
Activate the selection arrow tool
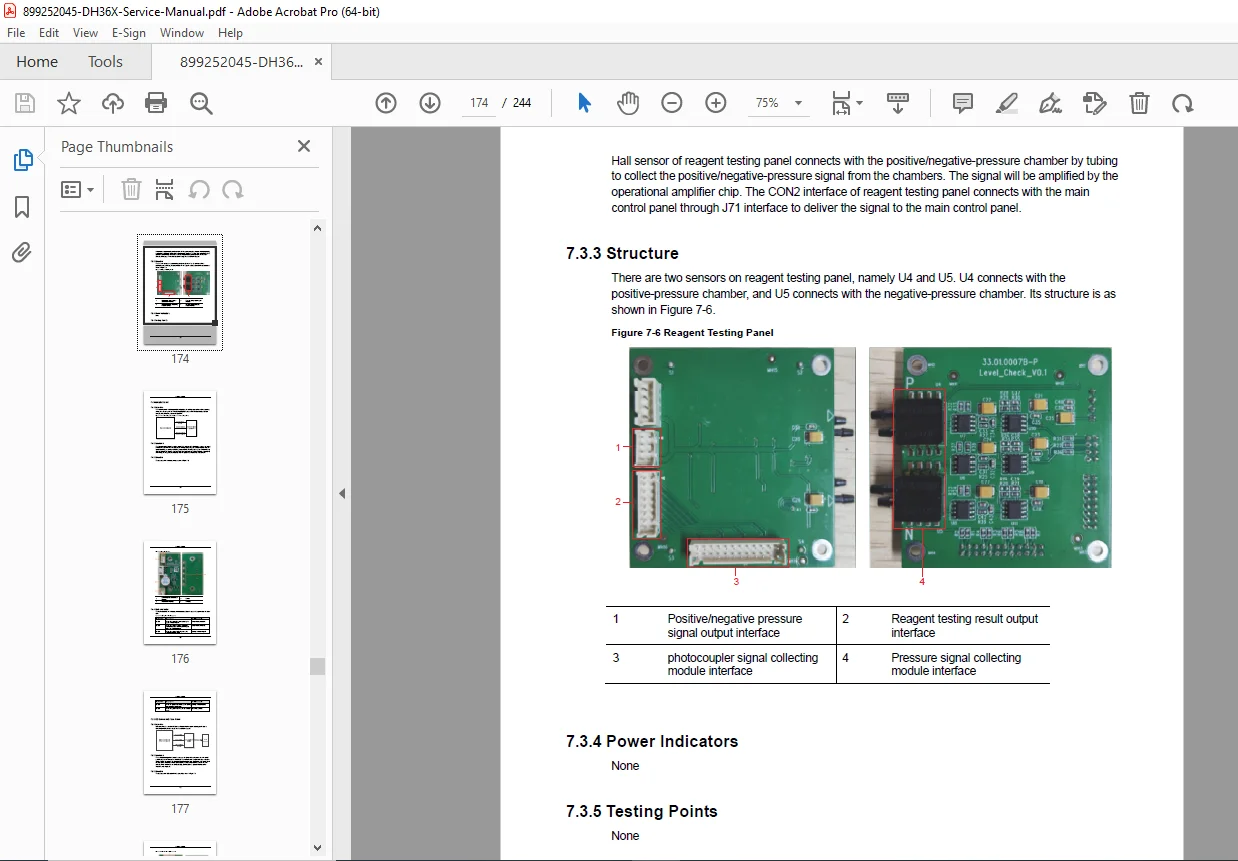pos(585,103)
